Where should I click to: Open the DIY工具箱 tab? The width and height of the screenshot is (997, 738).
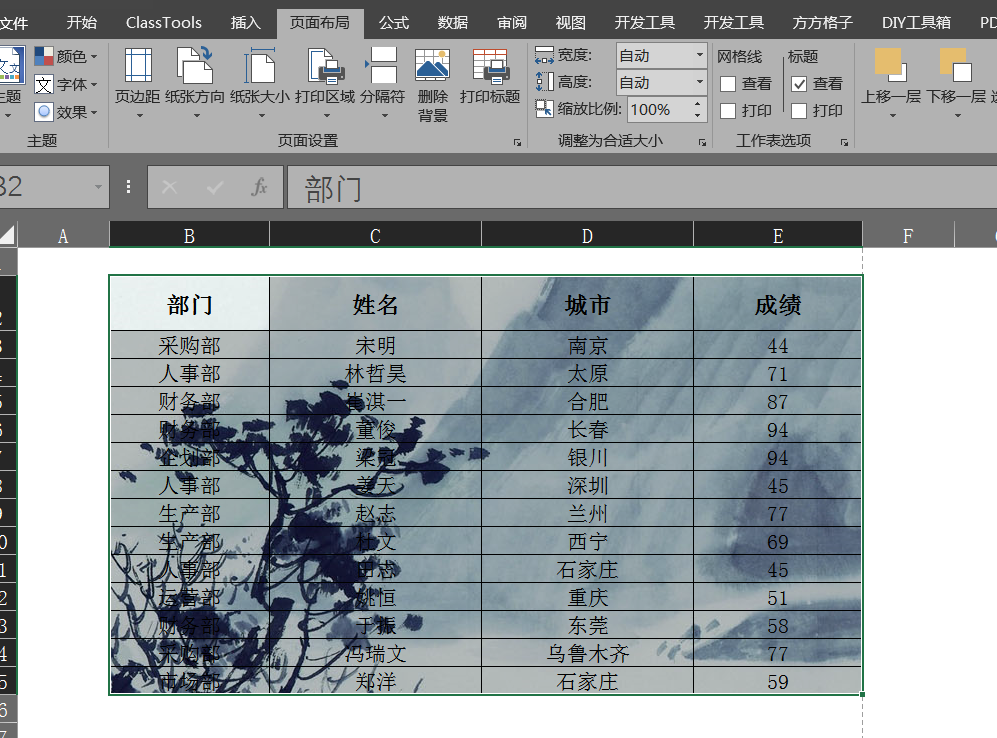(x=916, y=23)
